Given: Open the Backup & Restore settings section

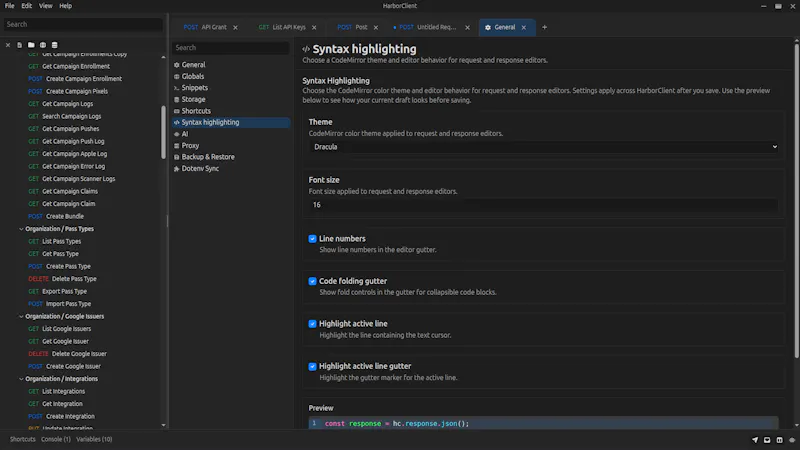Looking at the screenshot, I should pos(231,157).
